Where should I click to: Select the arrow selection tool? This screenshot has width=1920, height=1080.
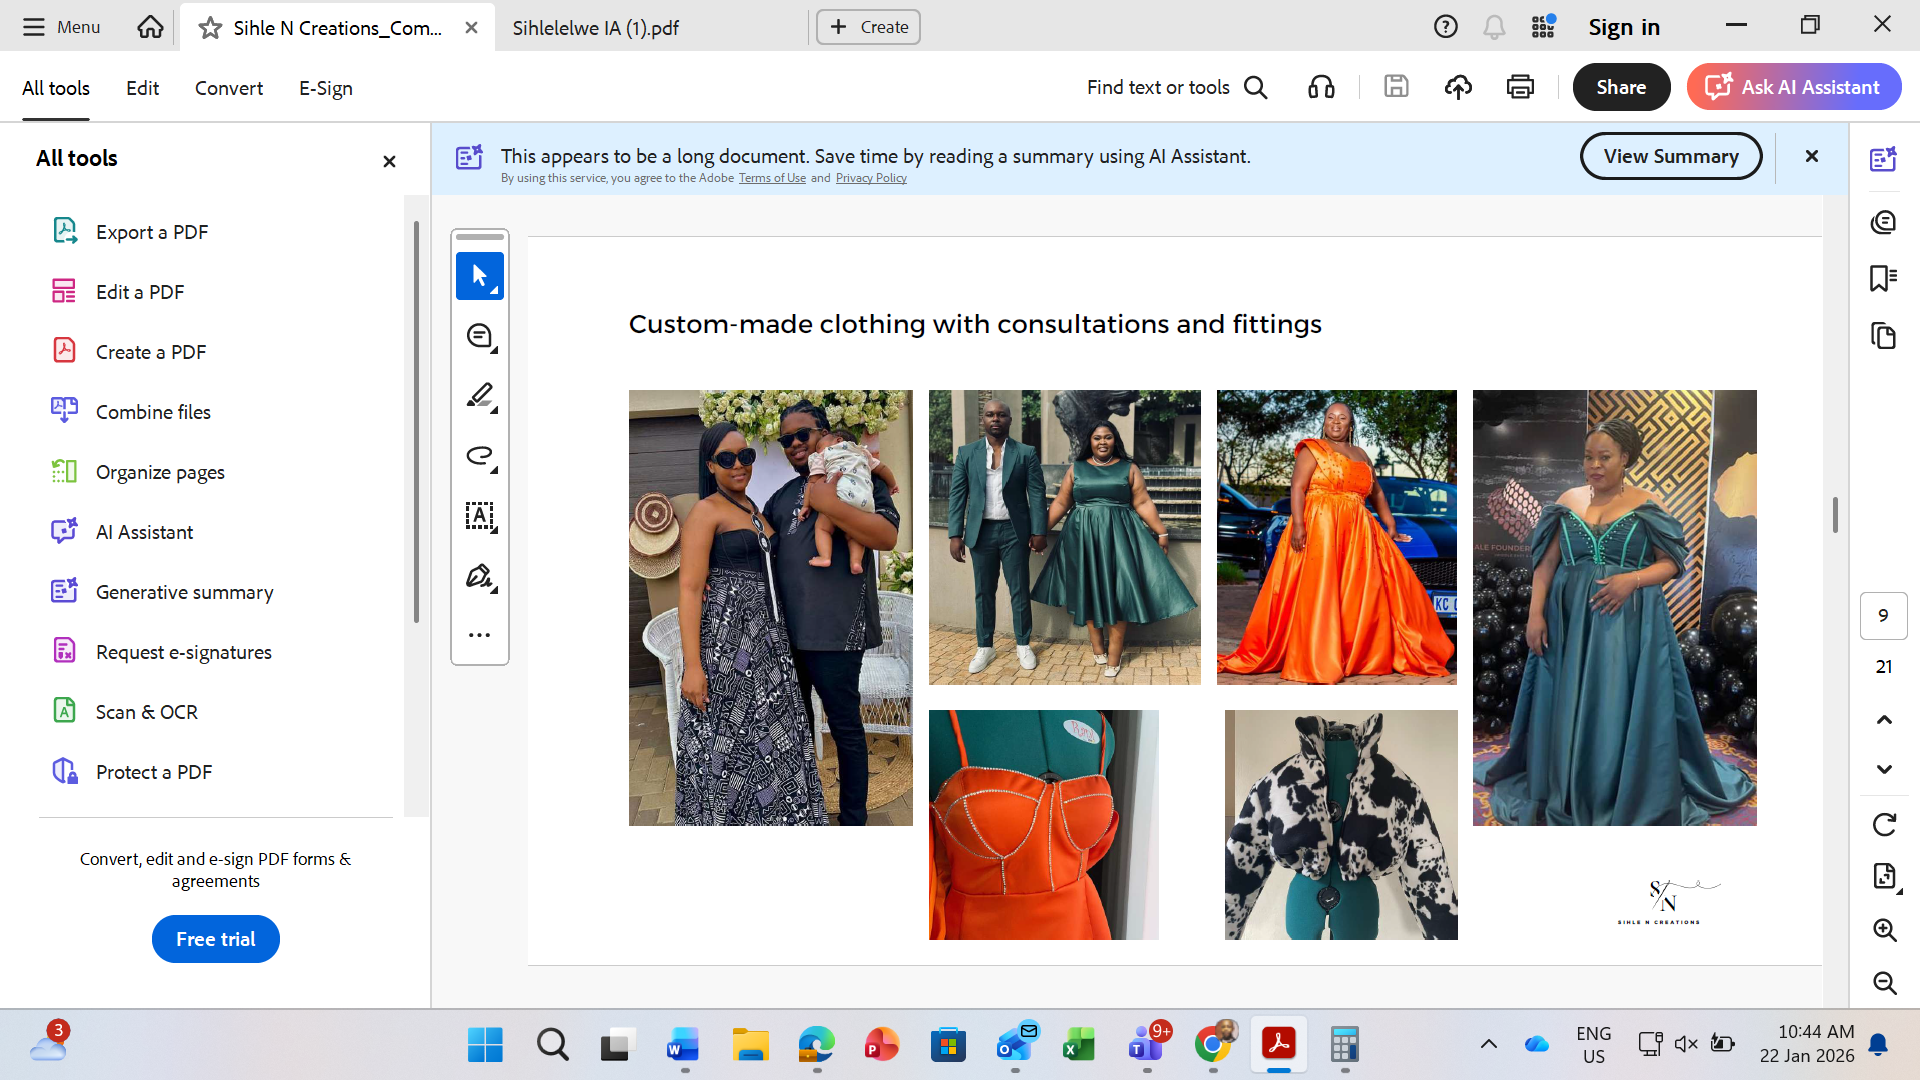click(x=479, y=276)
